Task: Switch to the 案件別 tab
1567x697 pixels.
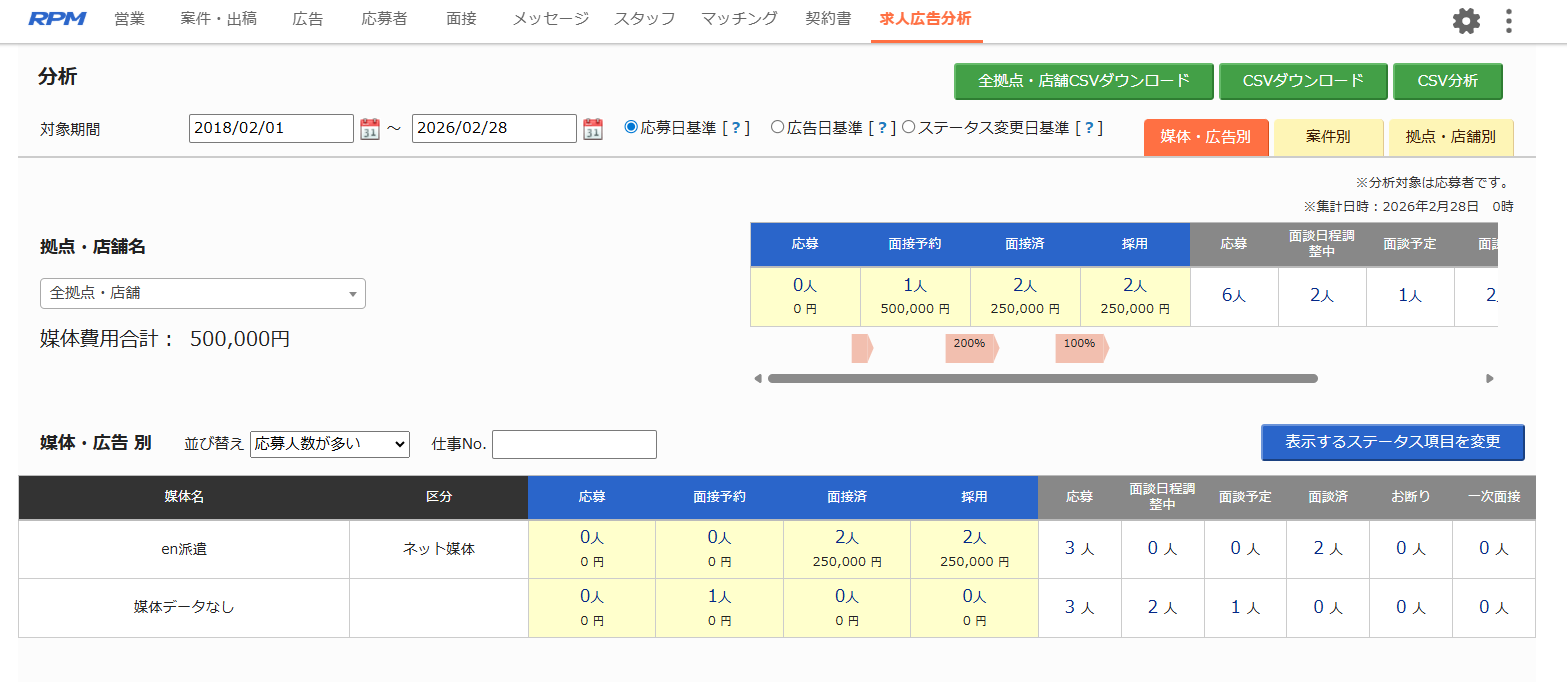Action: (x=1328, y=137)
